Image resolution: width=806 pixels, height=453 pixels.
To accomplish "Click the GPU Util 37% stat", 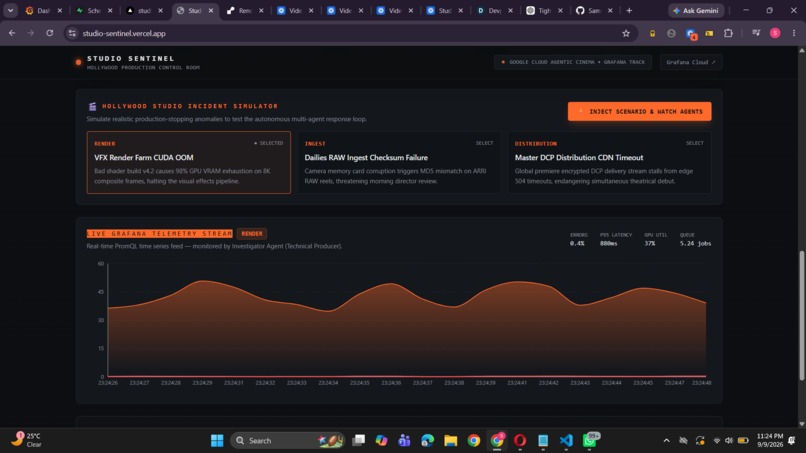I will tap(655, 239).
